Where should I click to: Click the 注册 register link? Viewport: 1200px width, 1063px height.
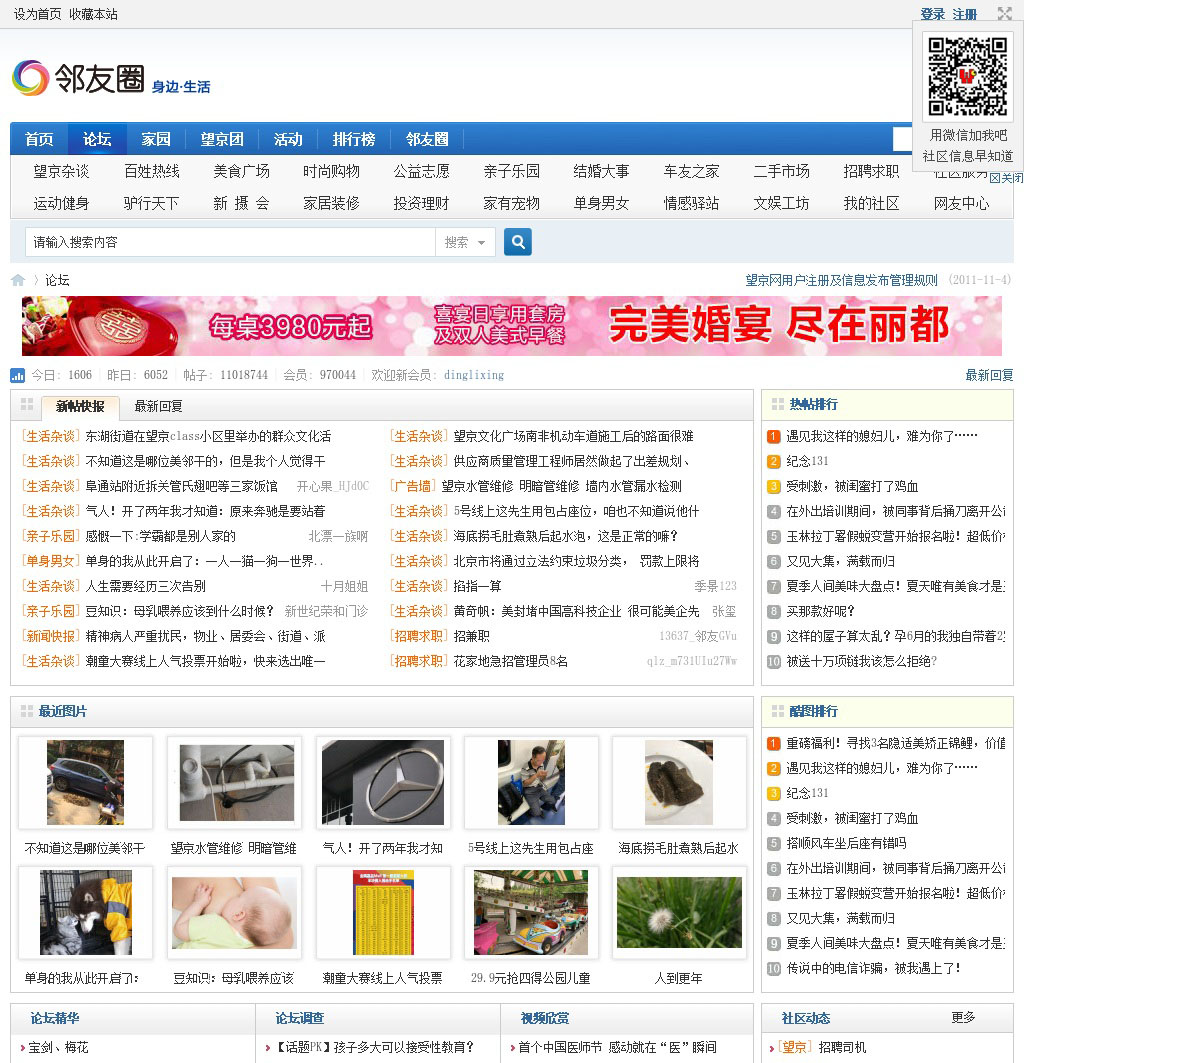tap(964, 14)
